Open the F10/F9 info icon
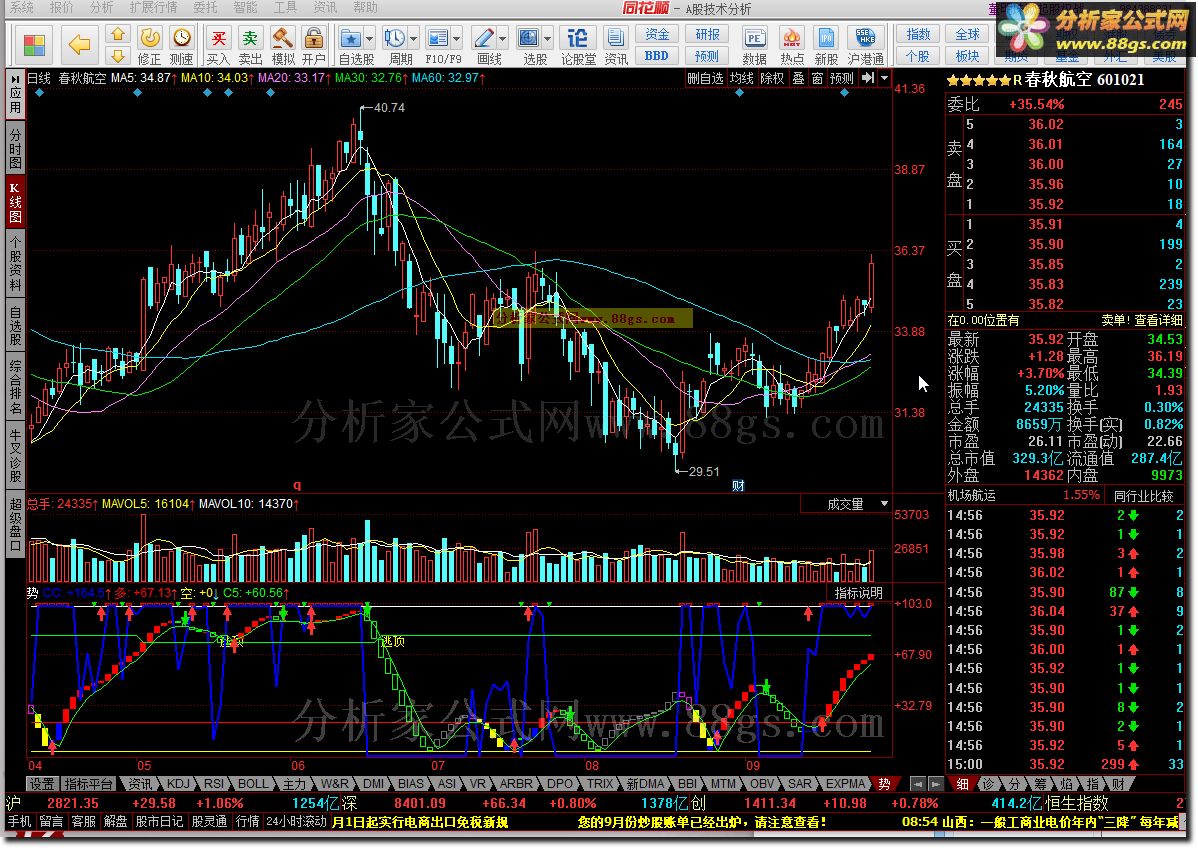 tap(439, 37)
